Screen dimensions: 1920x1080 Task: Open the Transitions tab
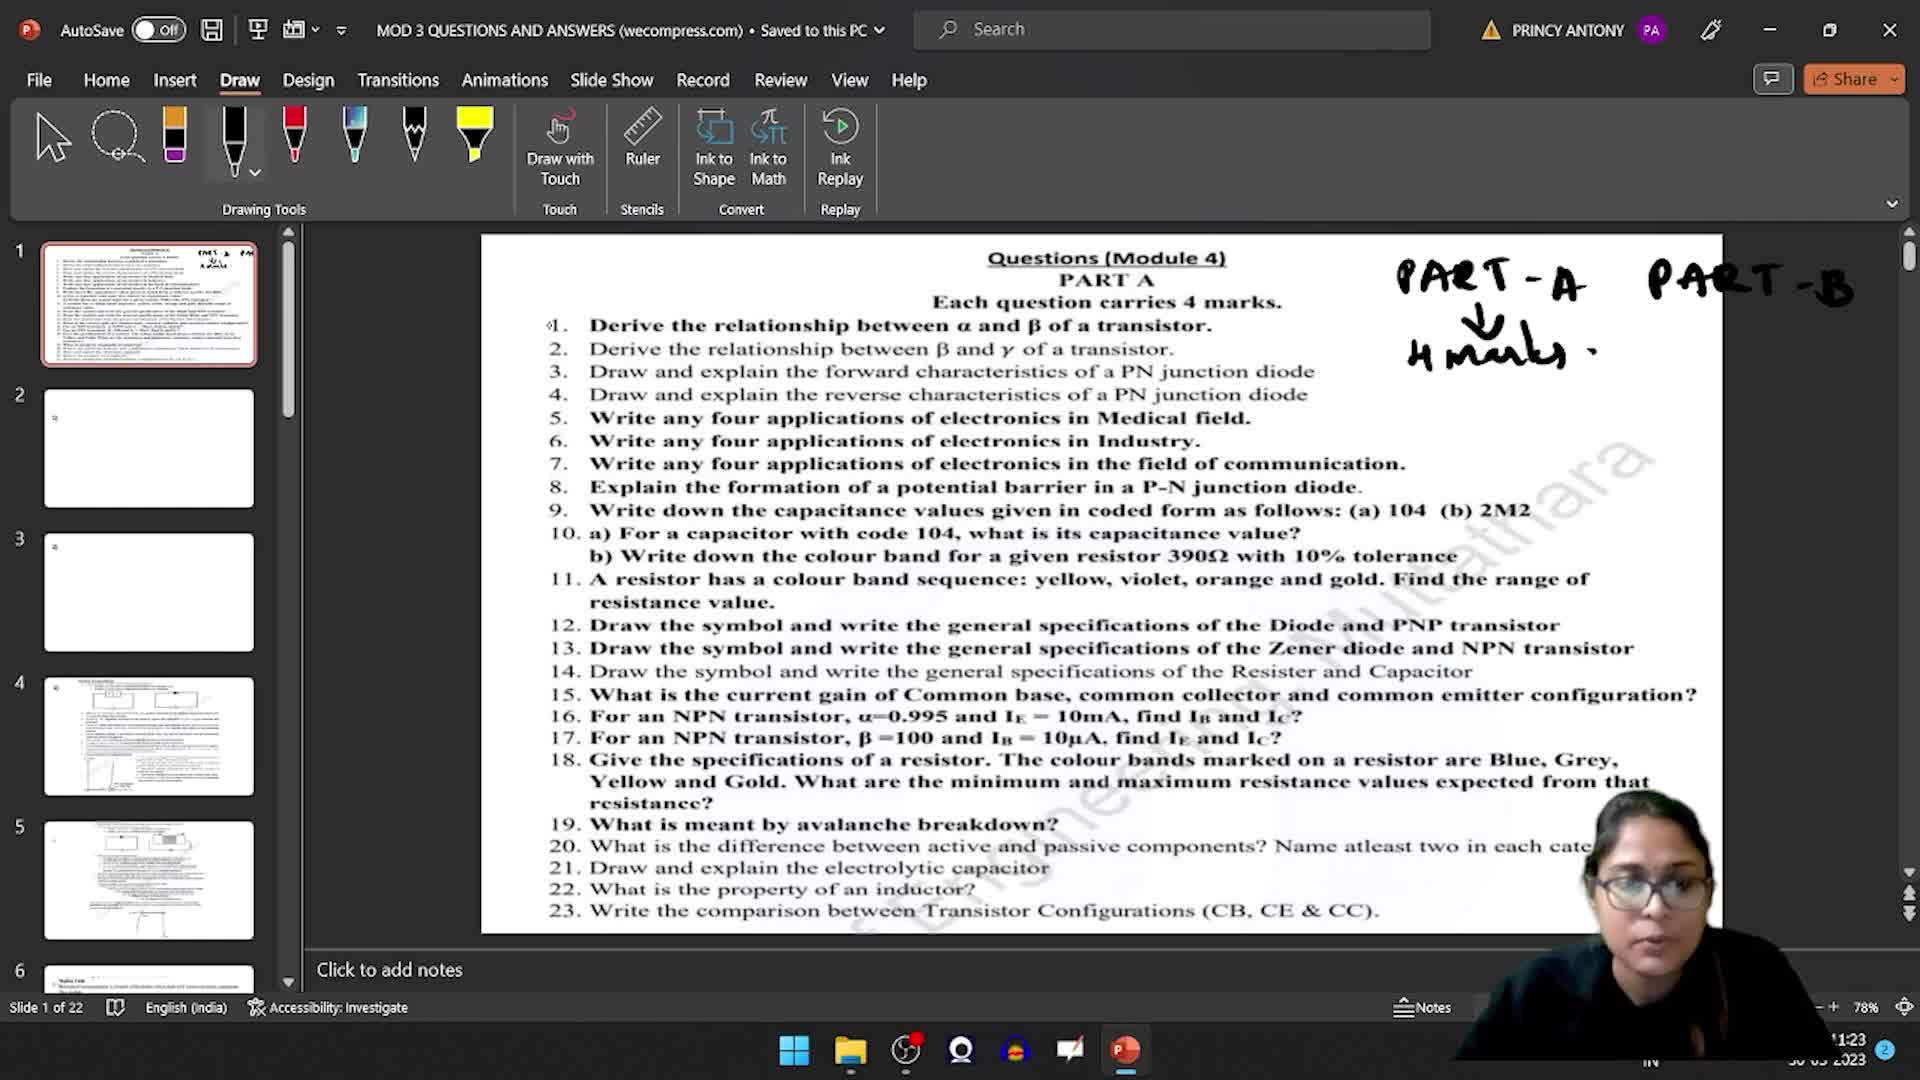(x=398, y=80)
